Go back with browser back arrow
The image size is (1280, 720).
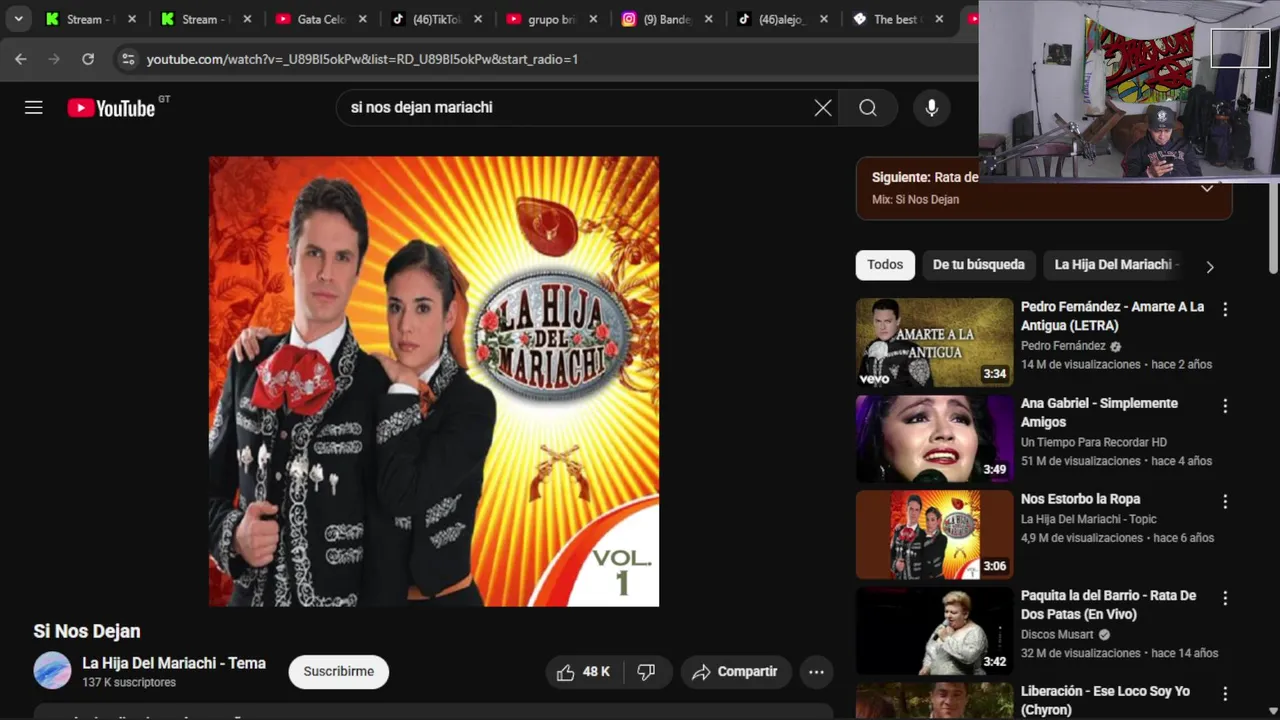point(21,59)
